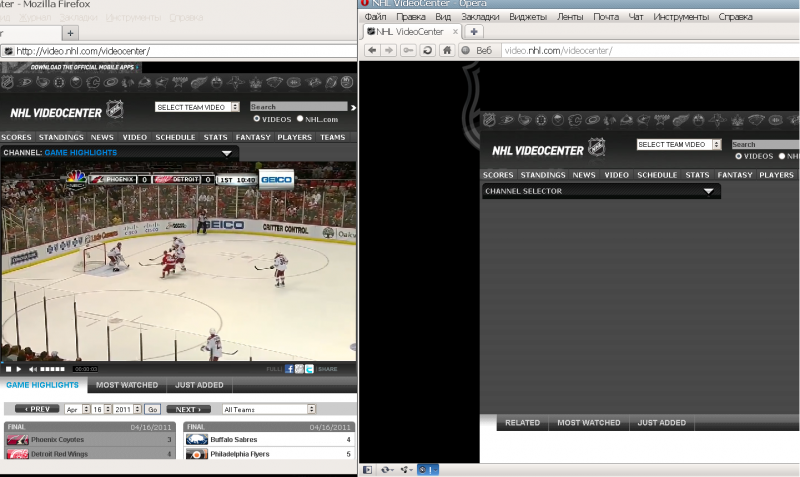Open All Teams filter dropdown
800x477 pixels.
click(269, 409)
